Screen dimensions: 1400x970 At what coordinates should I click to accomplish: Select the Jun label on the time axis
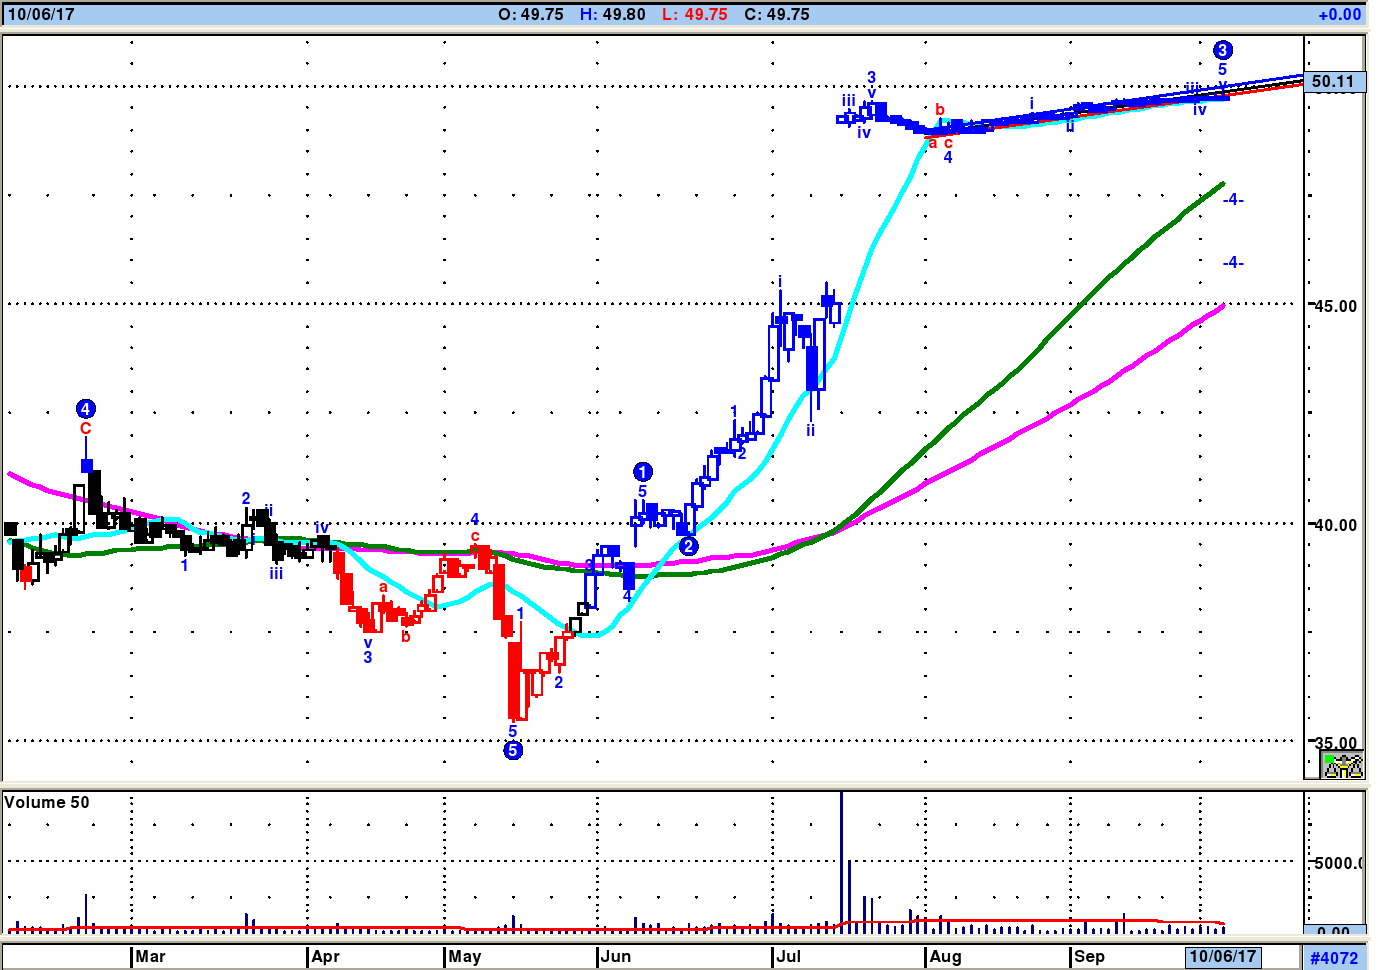click(x=616, y=957)
